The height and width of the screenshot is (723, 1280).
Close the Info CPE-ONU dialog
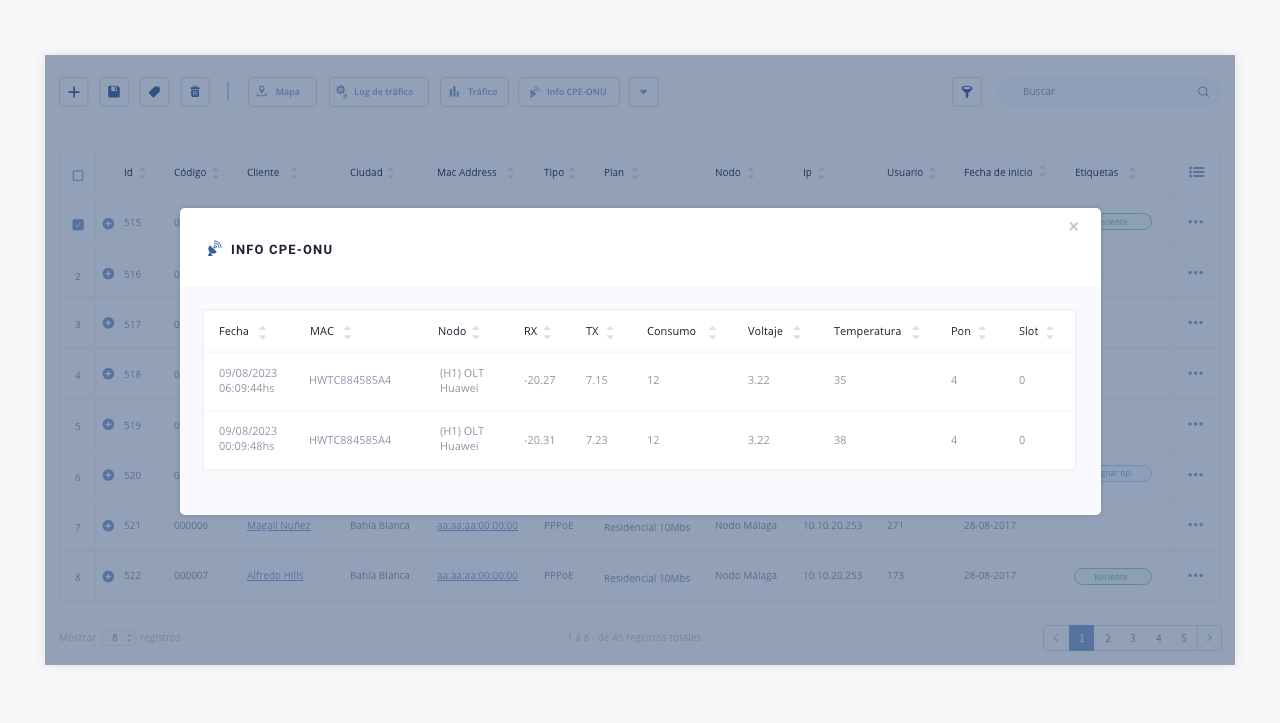1073,227
